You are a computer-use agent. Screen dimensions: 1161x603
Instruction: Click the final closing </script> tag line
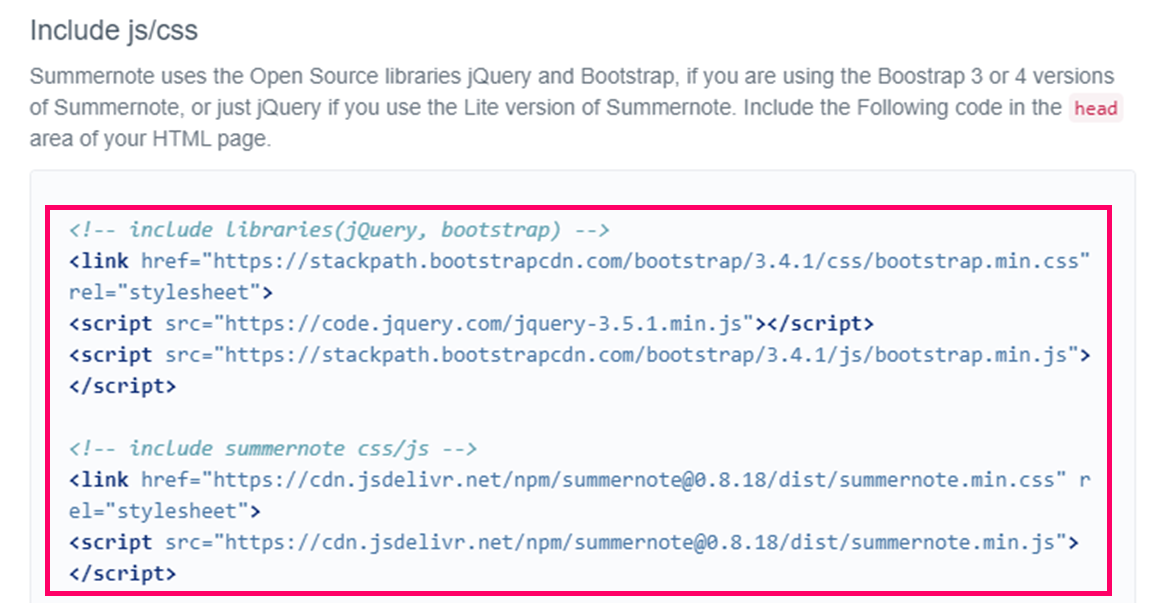[x=123, y=573]
